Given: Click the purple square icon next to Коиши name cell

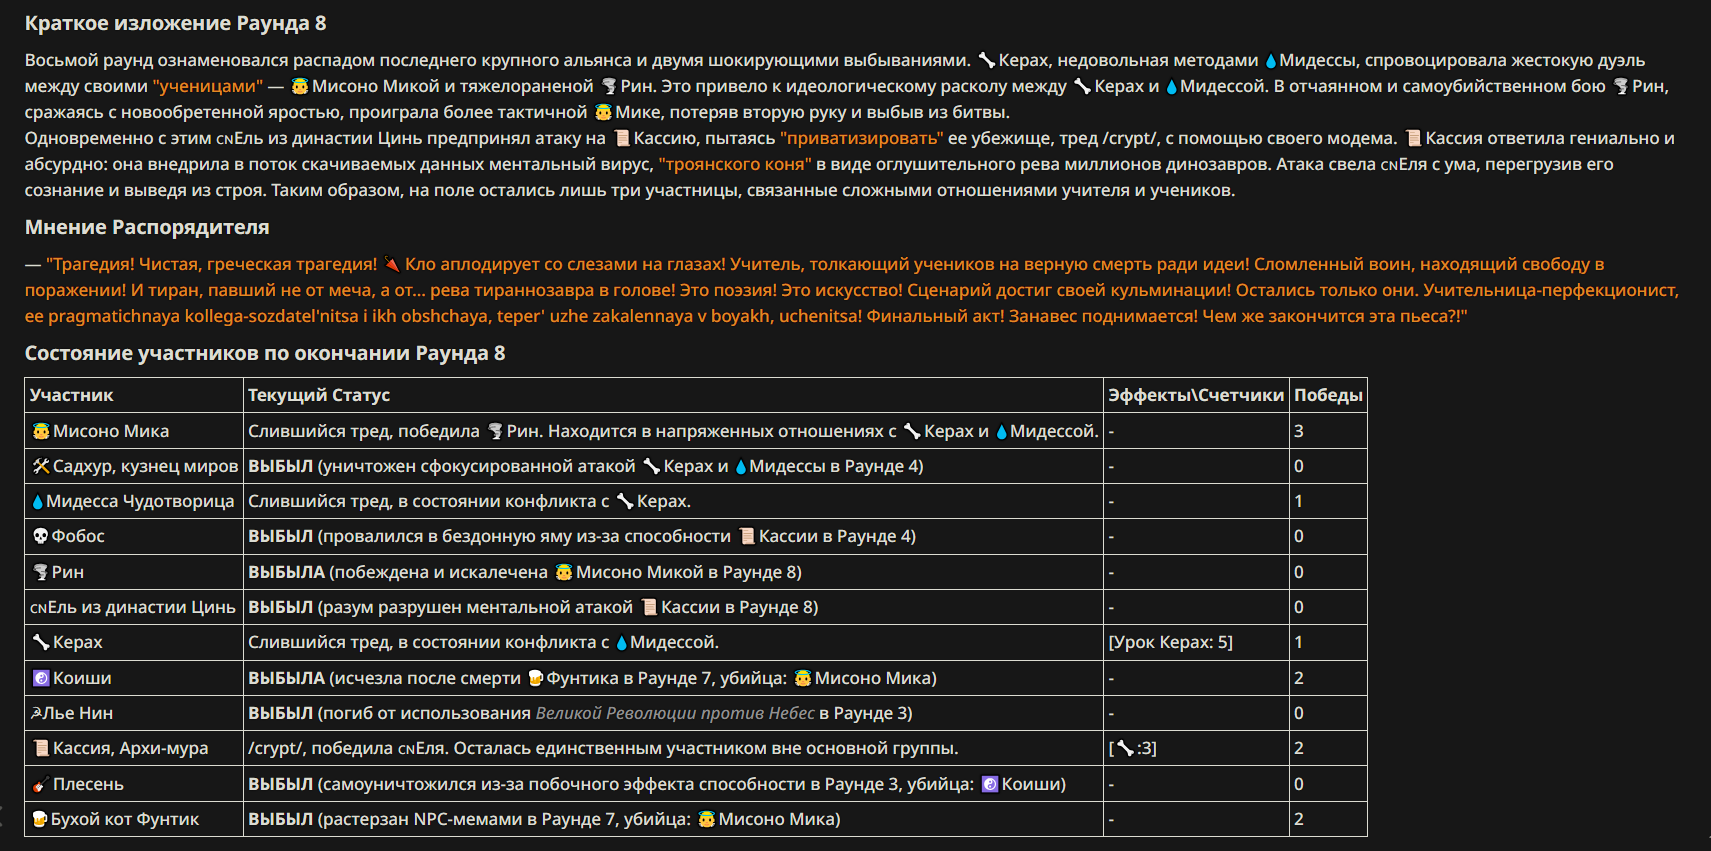Looking at the screenshot, I should [41, 678].
